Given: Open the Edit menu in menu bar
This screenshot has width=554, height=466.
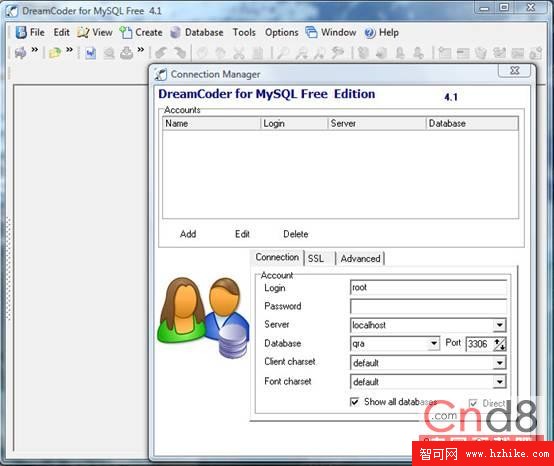Looking at the screenshot, I should coord(61,32).
